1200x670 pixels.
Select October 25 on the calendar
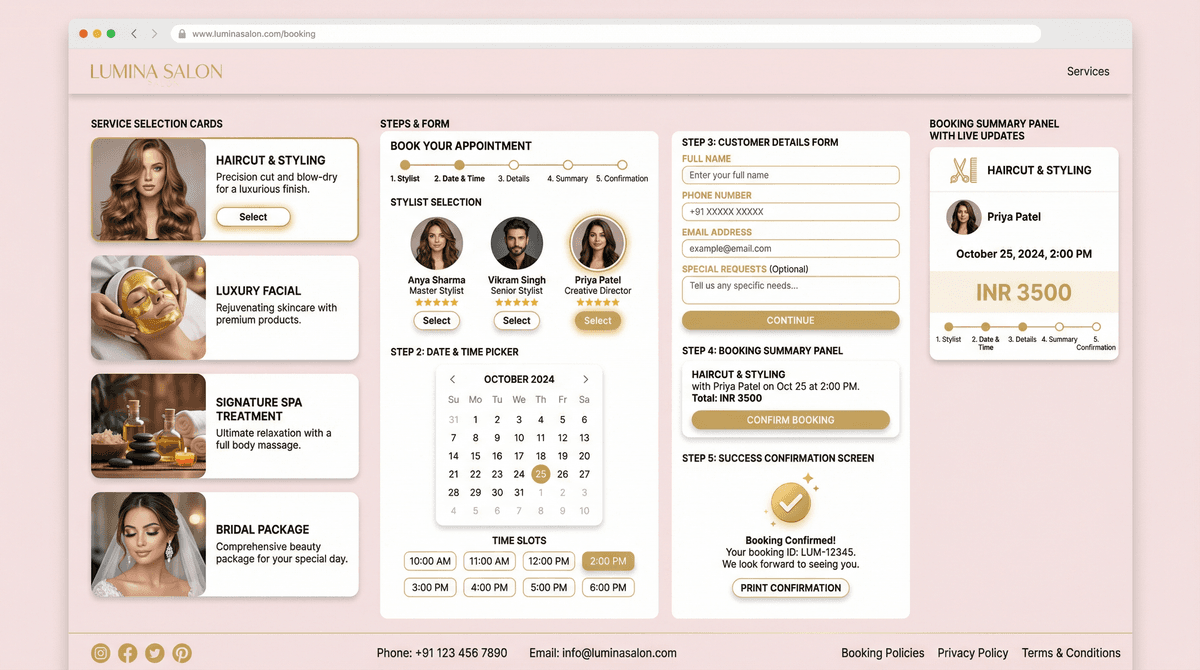pos(540,474)
